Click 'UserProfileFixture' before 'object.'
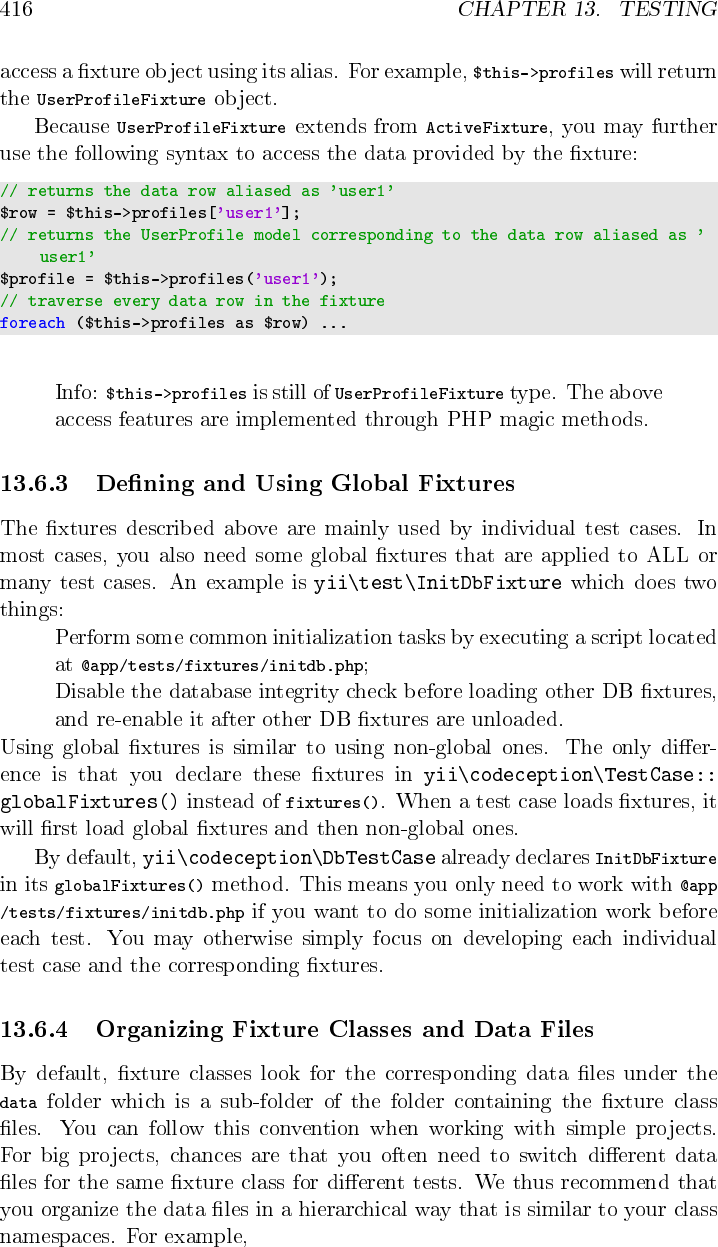Screen dimensions: 718x1247 point(121,100)
